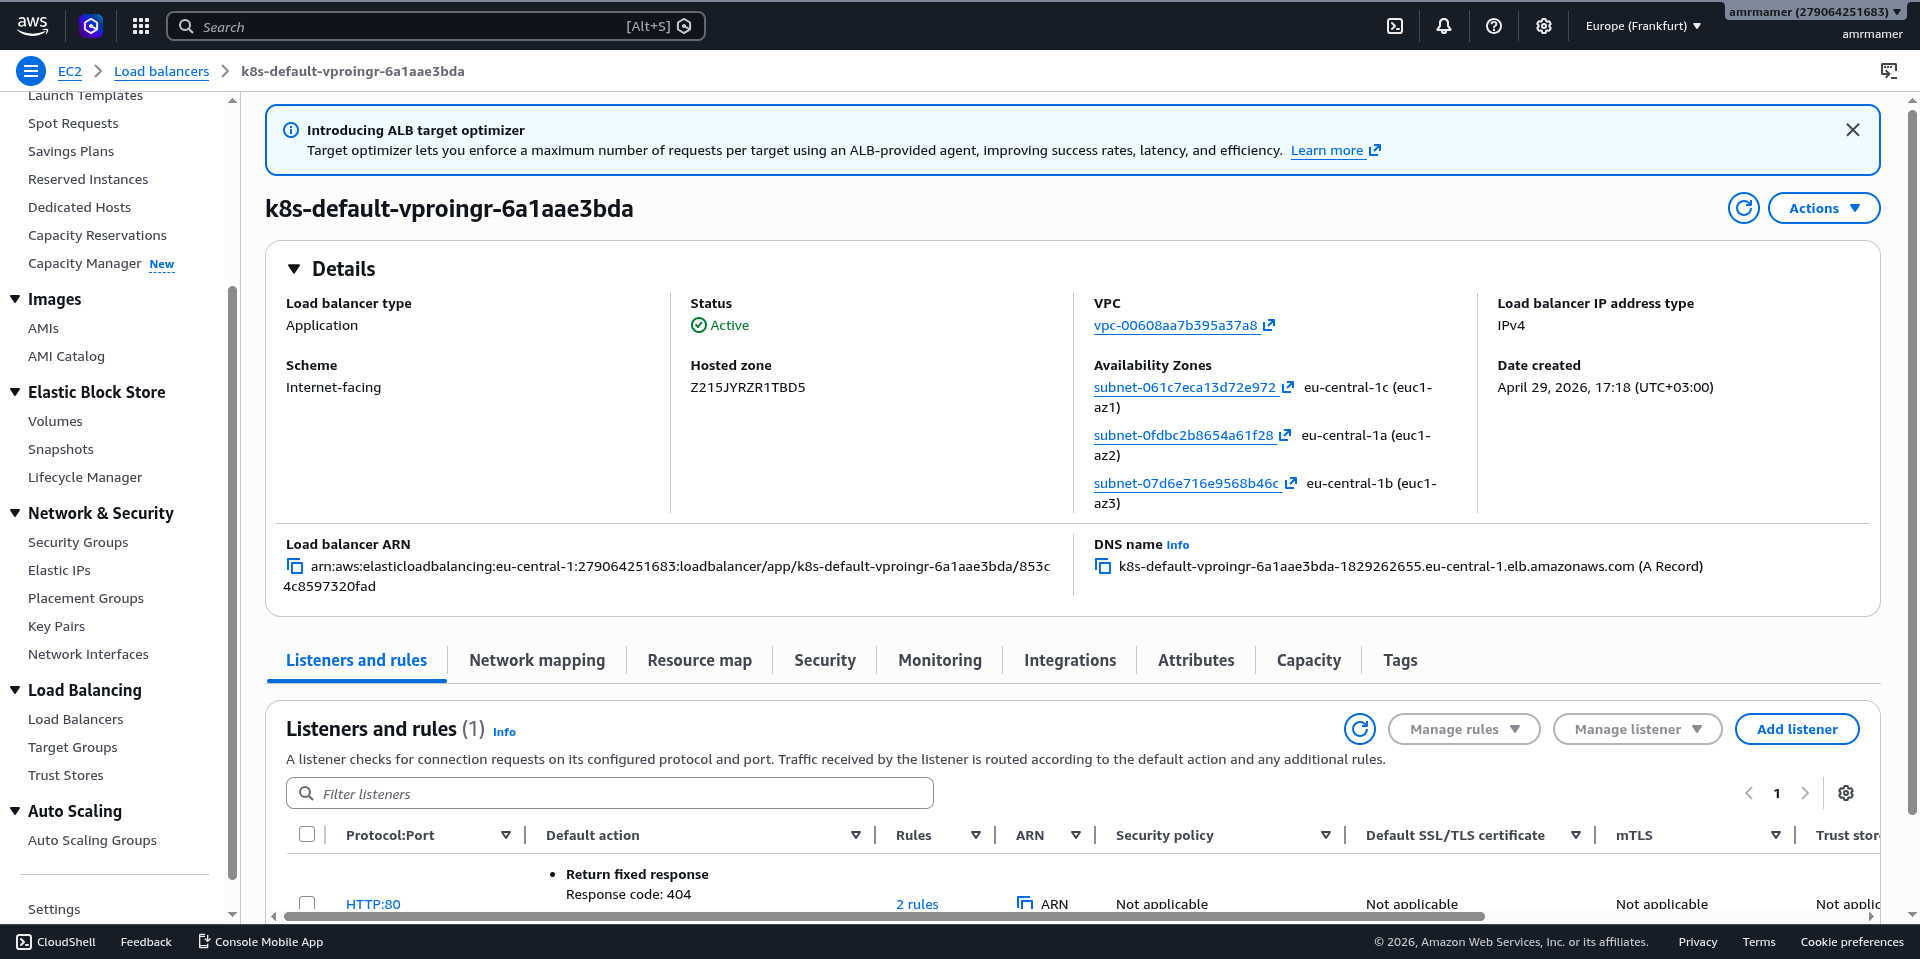This screenshot has width=1920, height=959.
Task: Launch CloudShell from the top bar icon
Action: [1395, 26]
